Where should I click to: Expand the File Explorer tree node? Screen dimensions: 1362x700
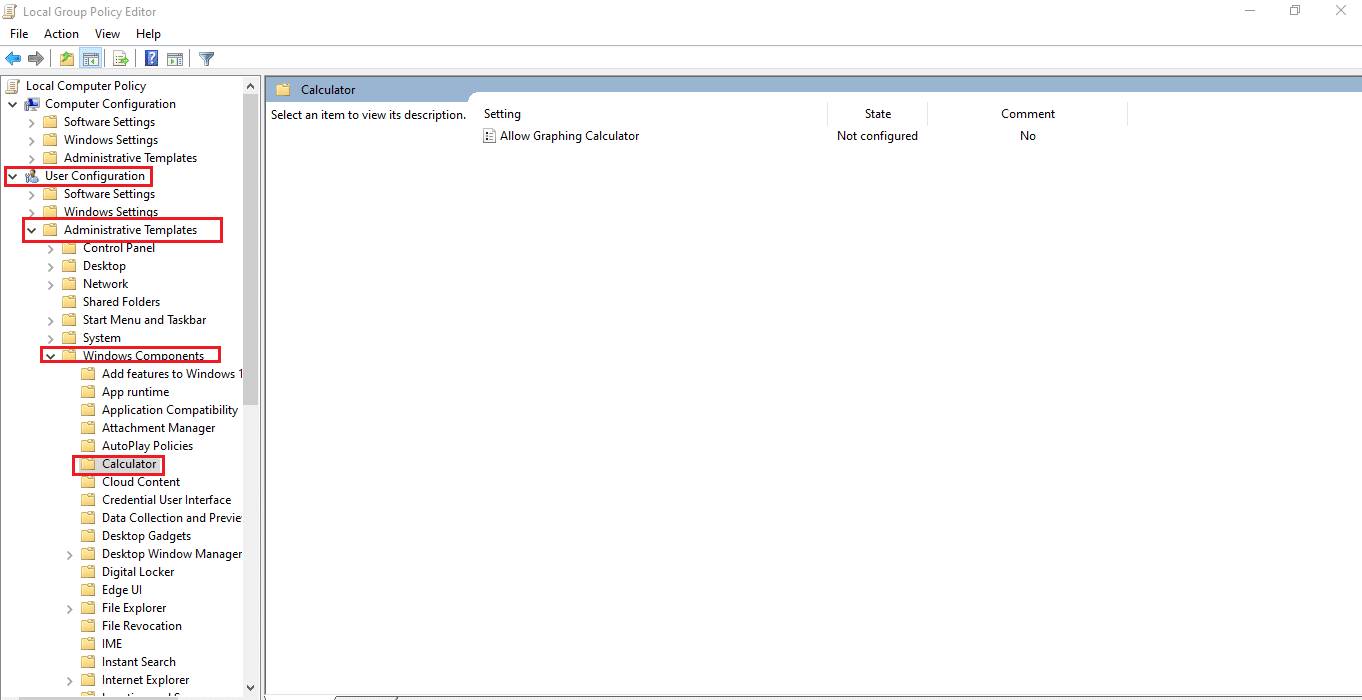click(x=69, y=608)
